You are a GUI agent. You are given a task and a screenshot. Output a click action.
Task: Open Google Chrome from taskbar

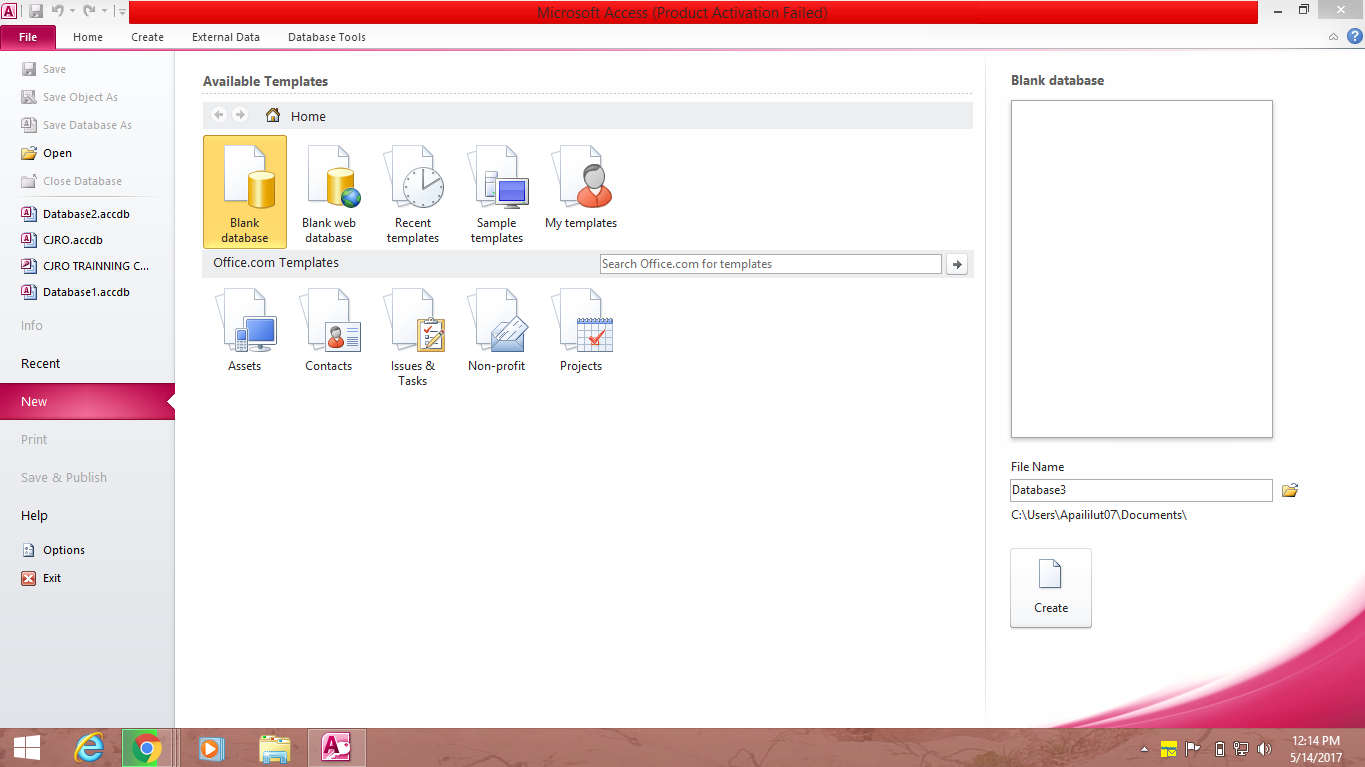point(147,748)
